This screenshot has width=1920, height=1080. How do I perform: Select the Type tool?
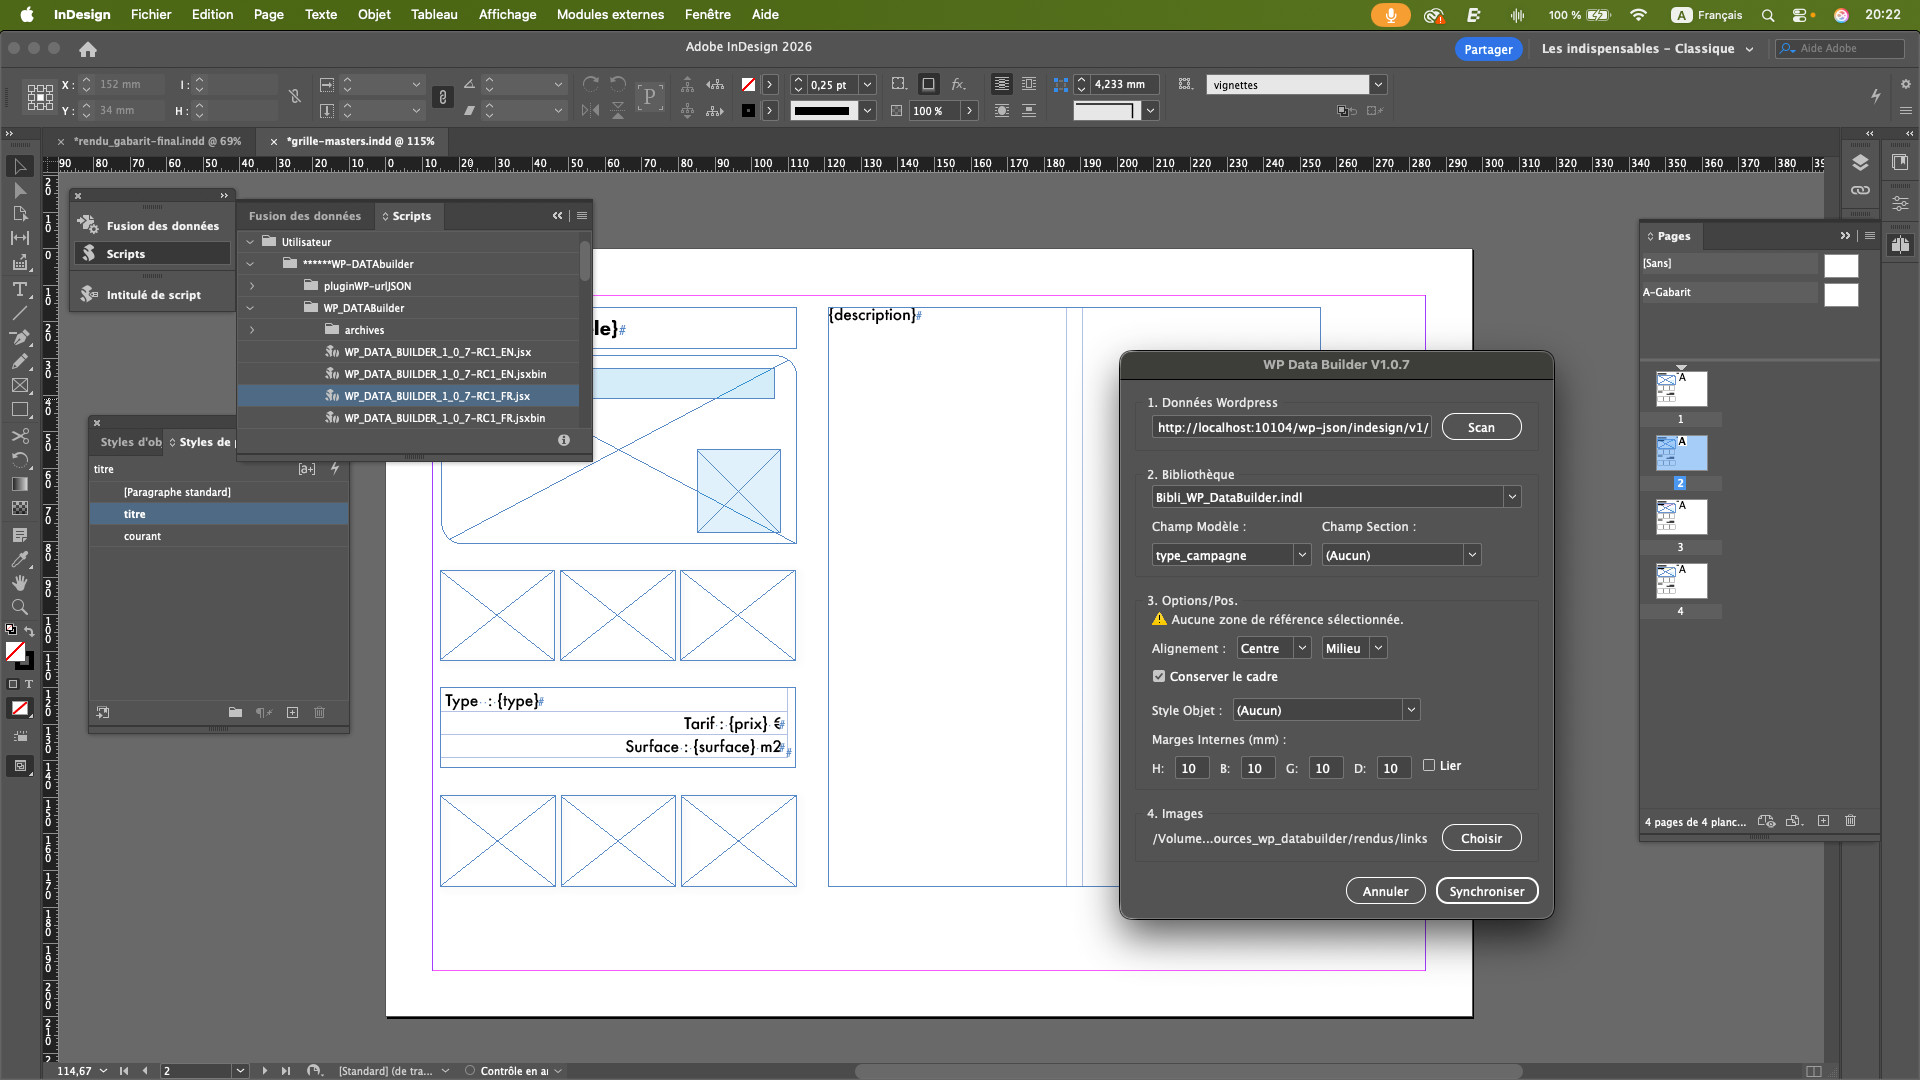[x=19, y=289]
